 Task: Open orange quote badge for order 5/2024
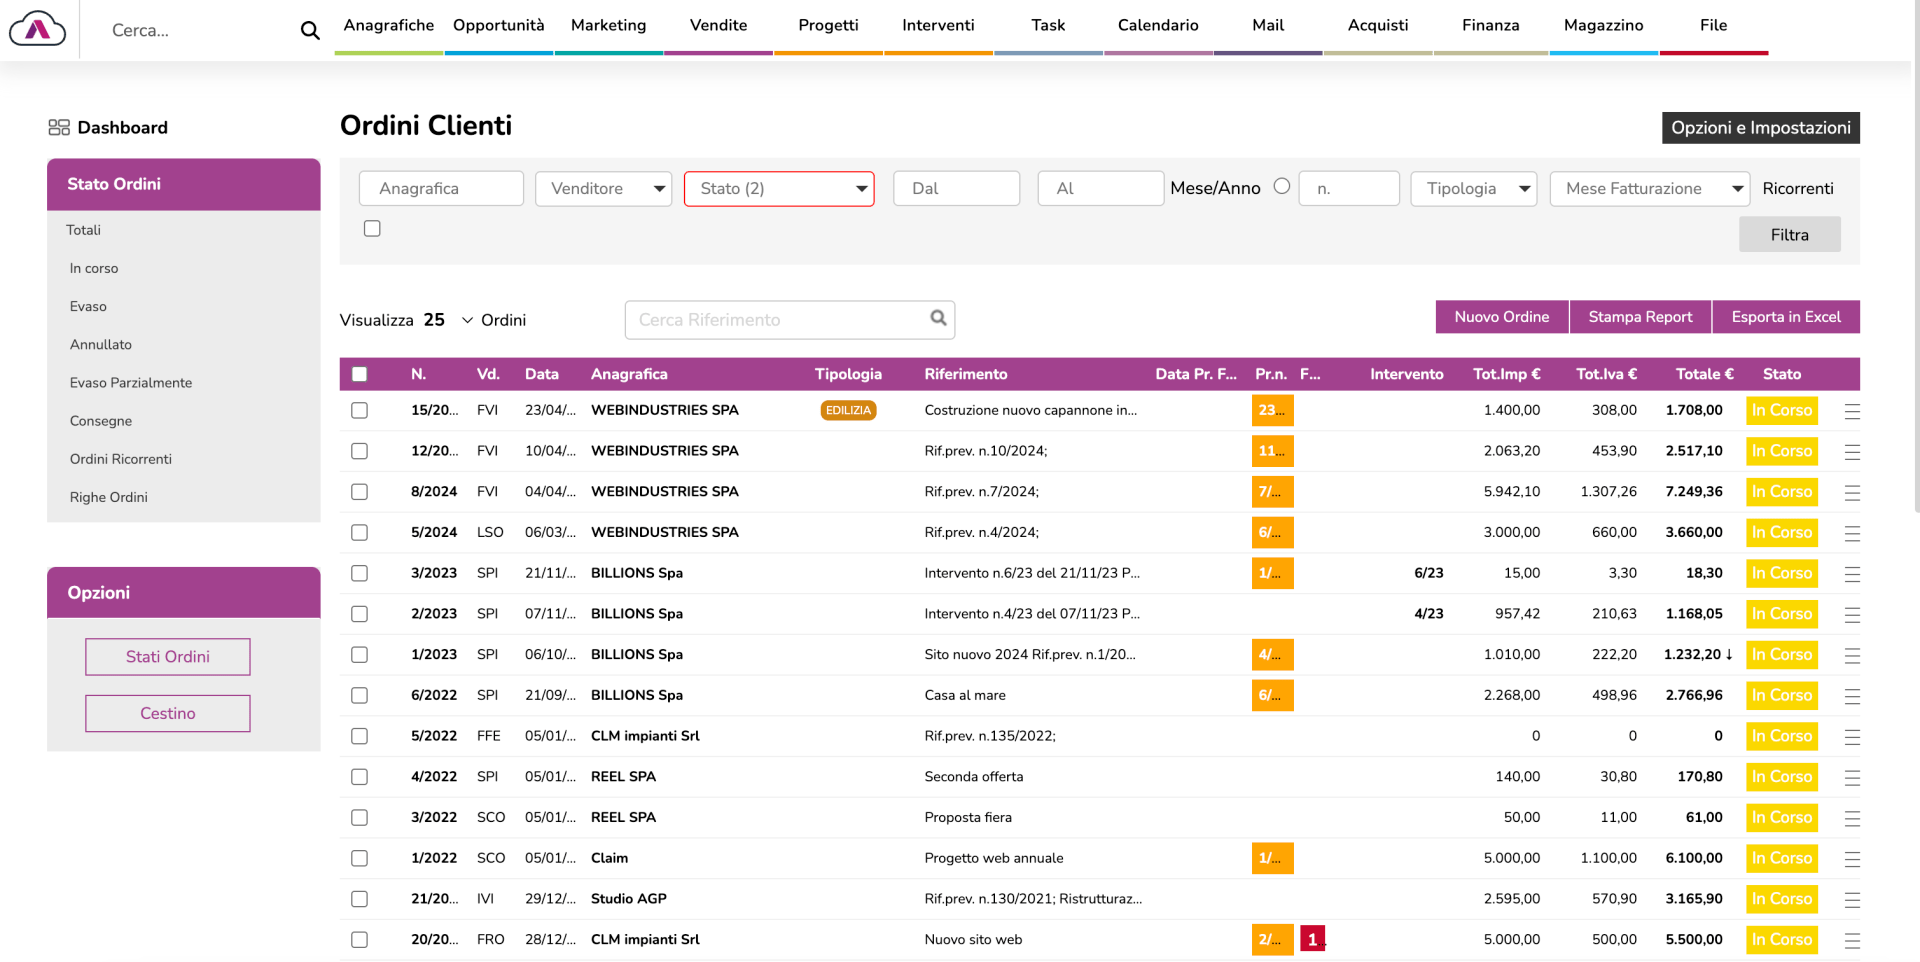coord(1272,533)
